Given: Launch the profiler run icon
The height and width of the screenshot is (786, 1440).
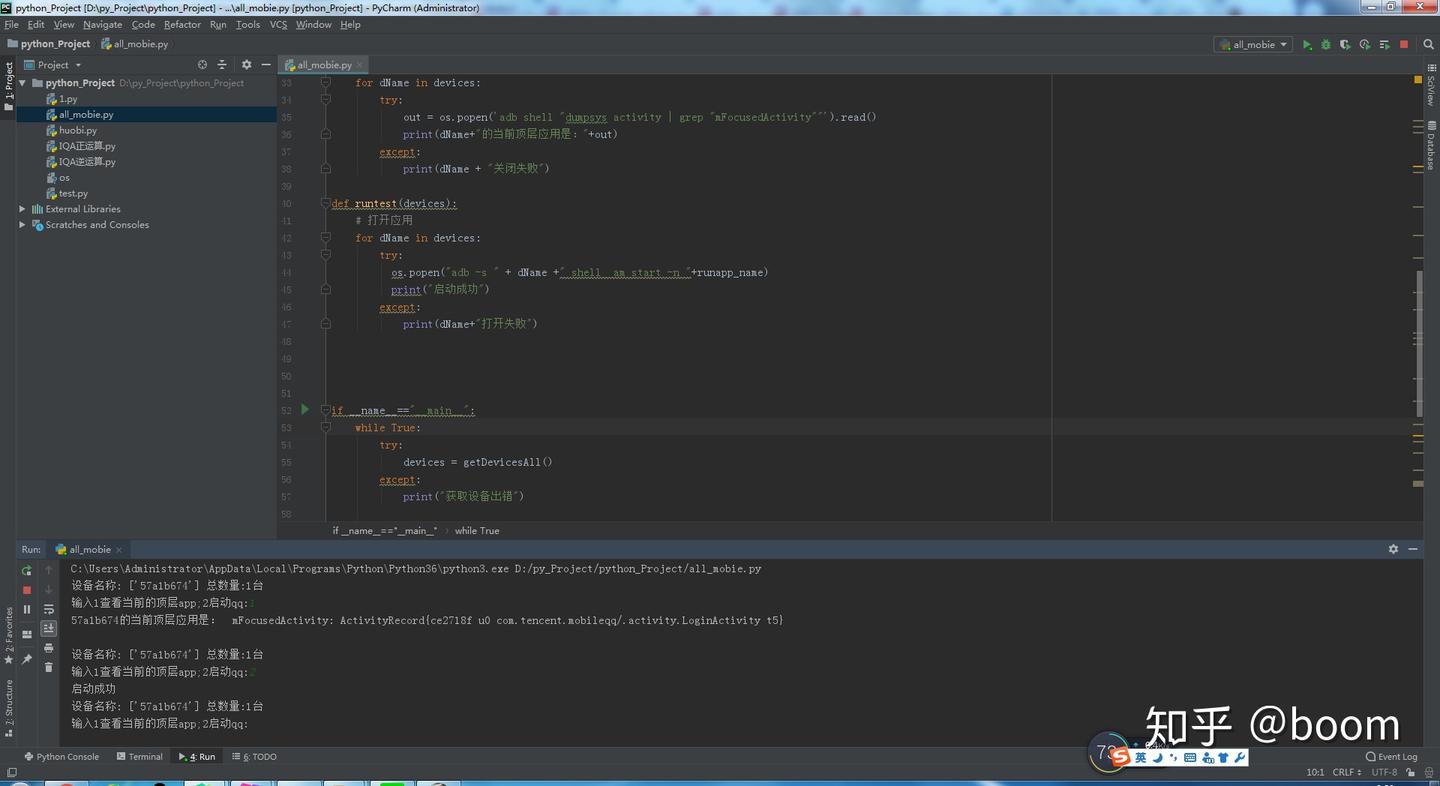Looking at the screenshot, I should (x=1365, y=45).
